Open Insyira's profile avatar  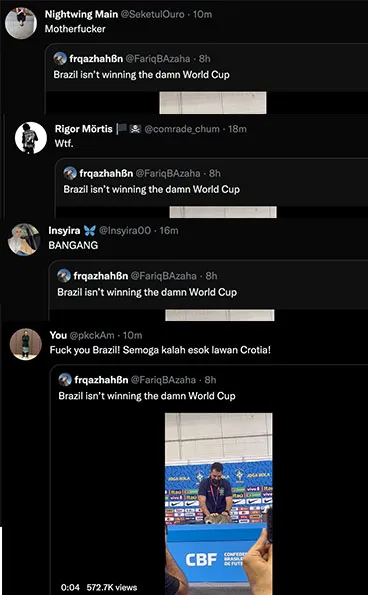pos(24,239)
